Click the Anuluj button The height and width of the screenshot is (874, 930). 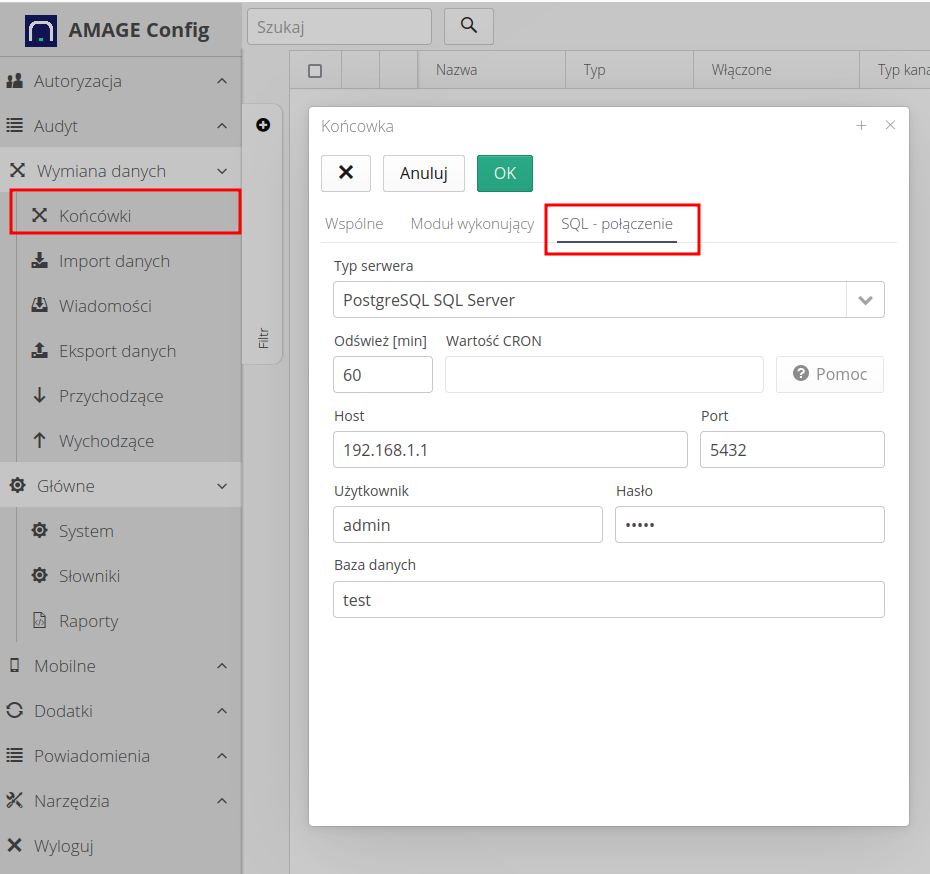pyautogui.click(x=424, y=173)
